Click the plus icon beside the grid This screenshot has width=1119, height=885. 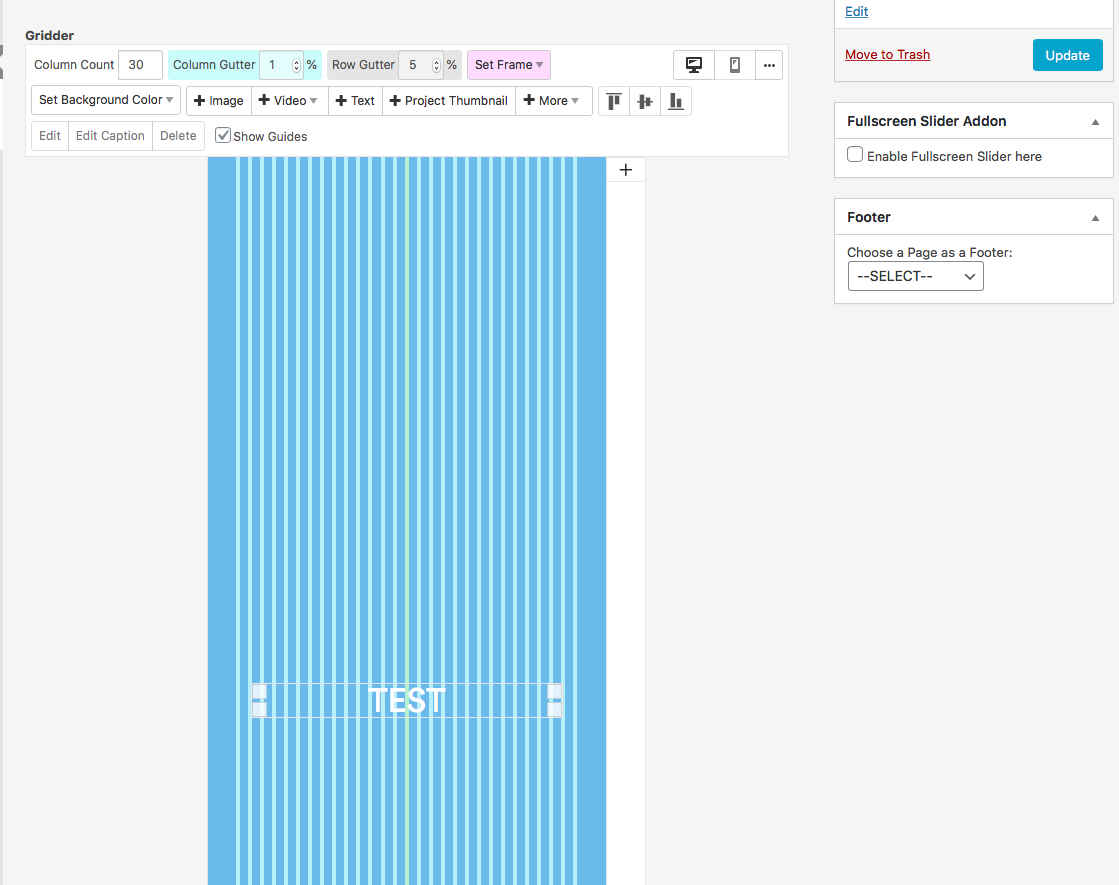626,170
